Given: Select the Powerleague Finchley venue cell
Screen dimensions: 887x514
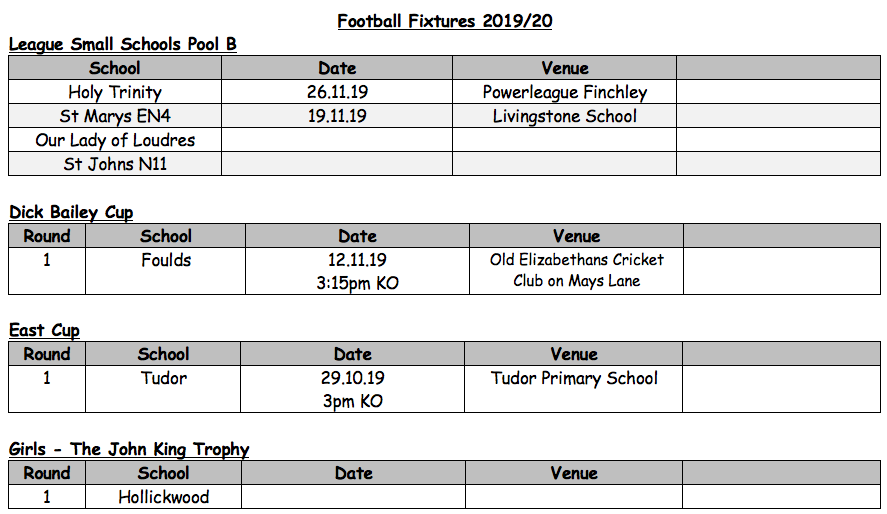Looking at the screenshot, I should click(564, 92).
